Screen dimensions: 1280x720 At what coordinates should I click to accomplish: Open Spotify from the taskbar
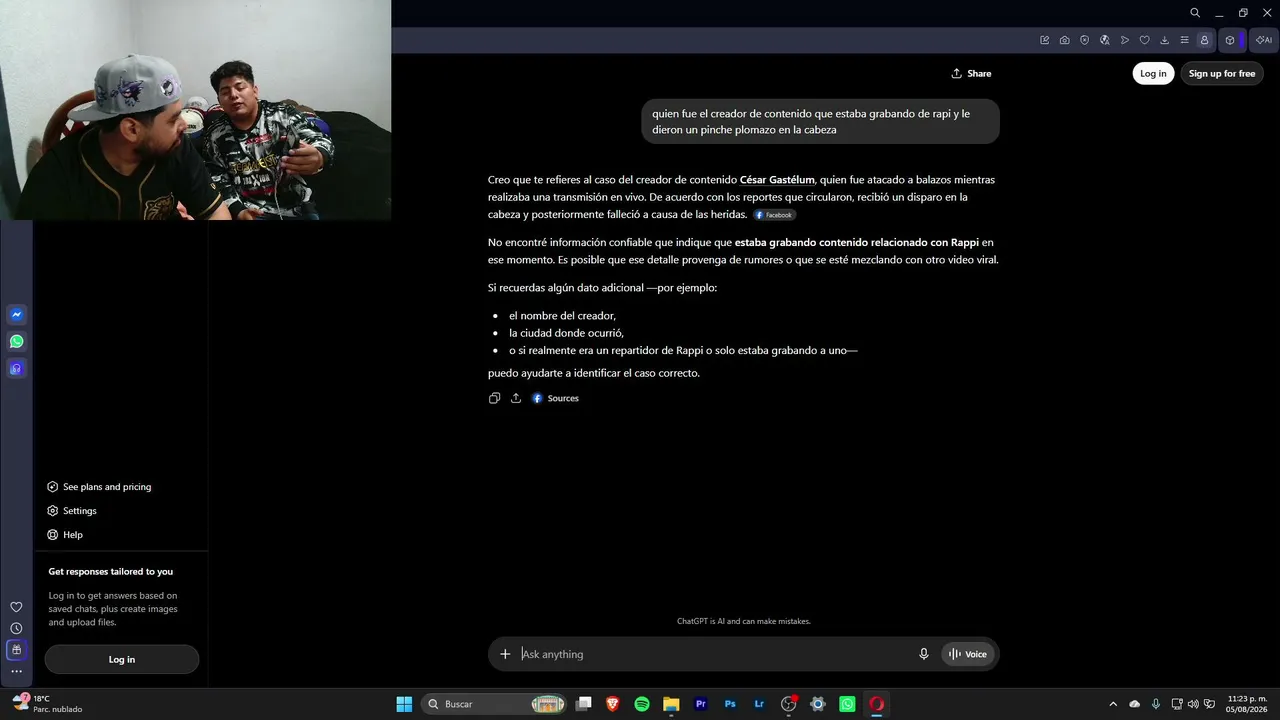(x=642, y=704)
